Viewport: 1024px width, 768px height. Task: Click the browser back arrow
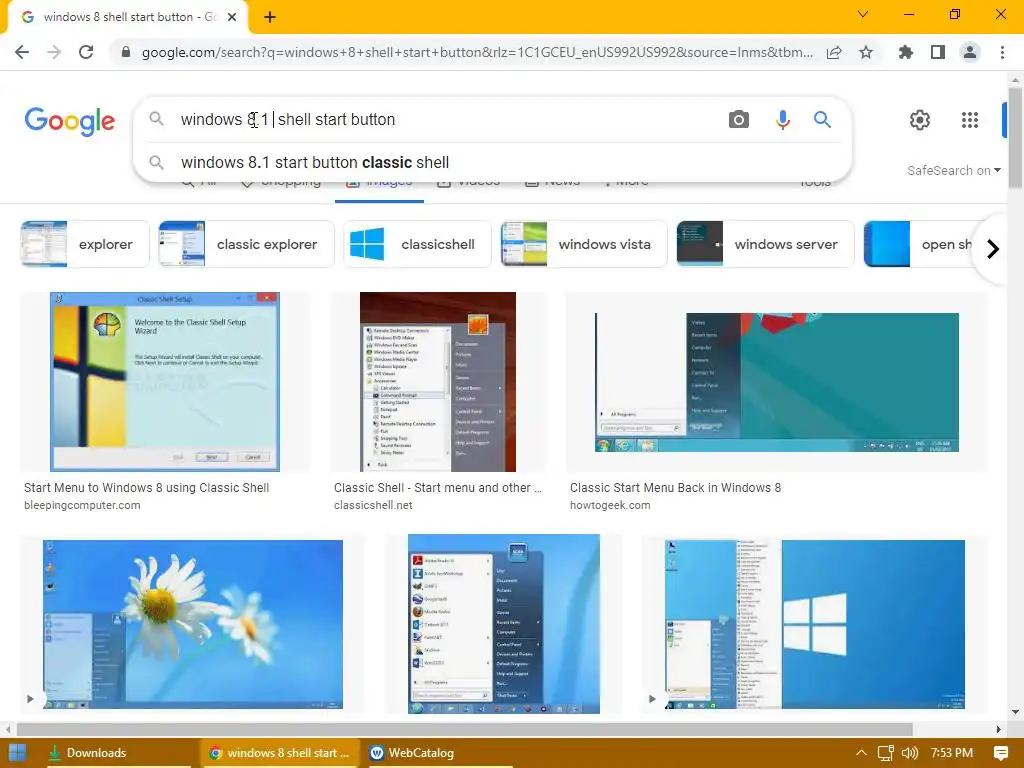(x=22, y=52)
